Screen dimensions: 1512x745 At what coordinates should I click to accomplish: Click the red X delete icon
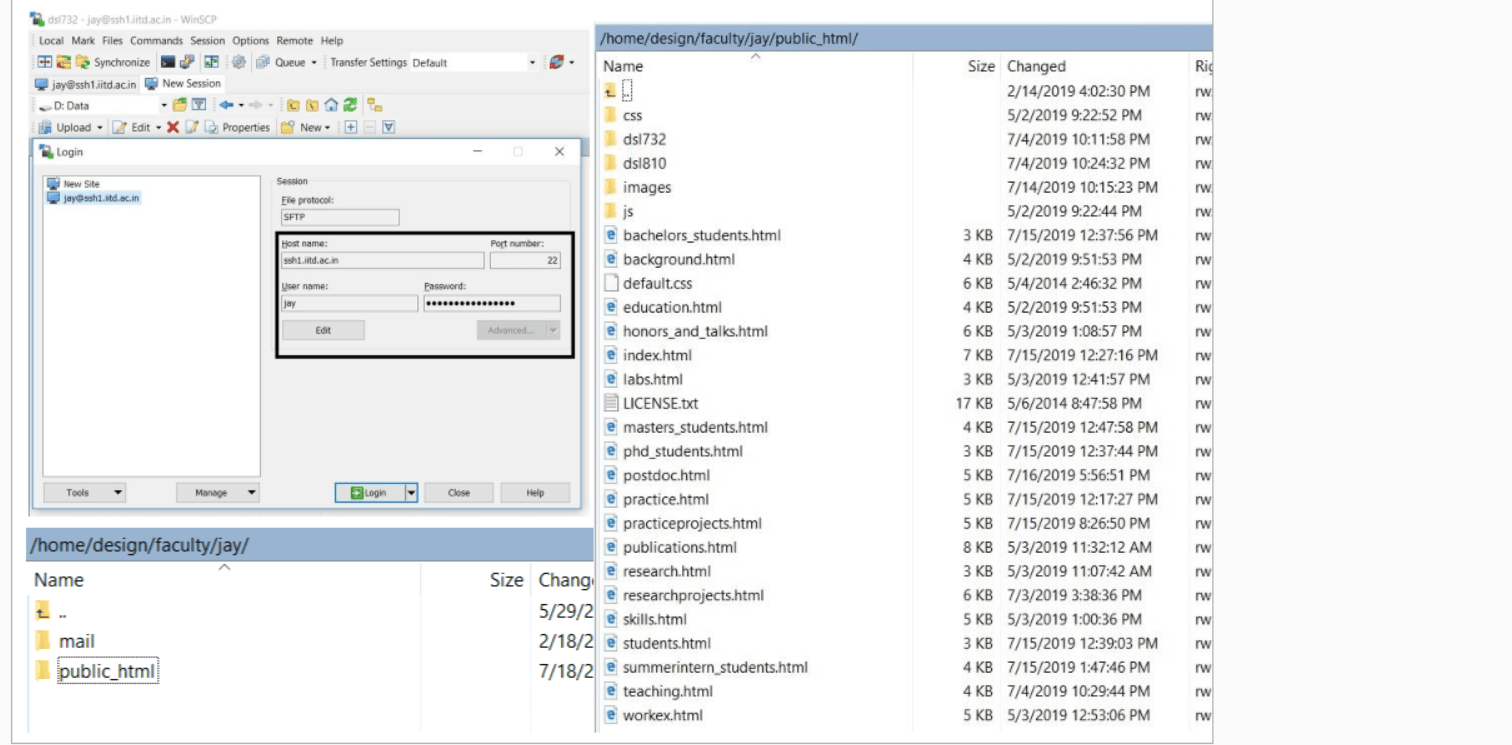click(x=173, y=128)
